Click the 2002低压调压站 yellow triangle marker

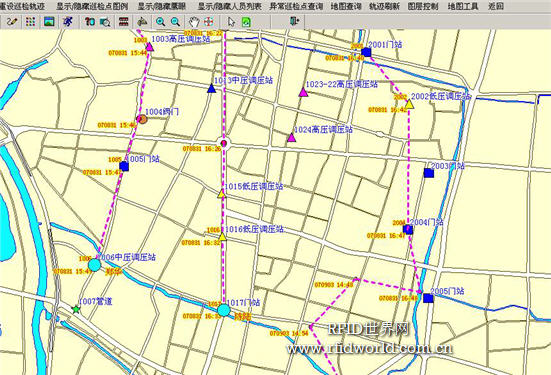click(x=409, y=104)
